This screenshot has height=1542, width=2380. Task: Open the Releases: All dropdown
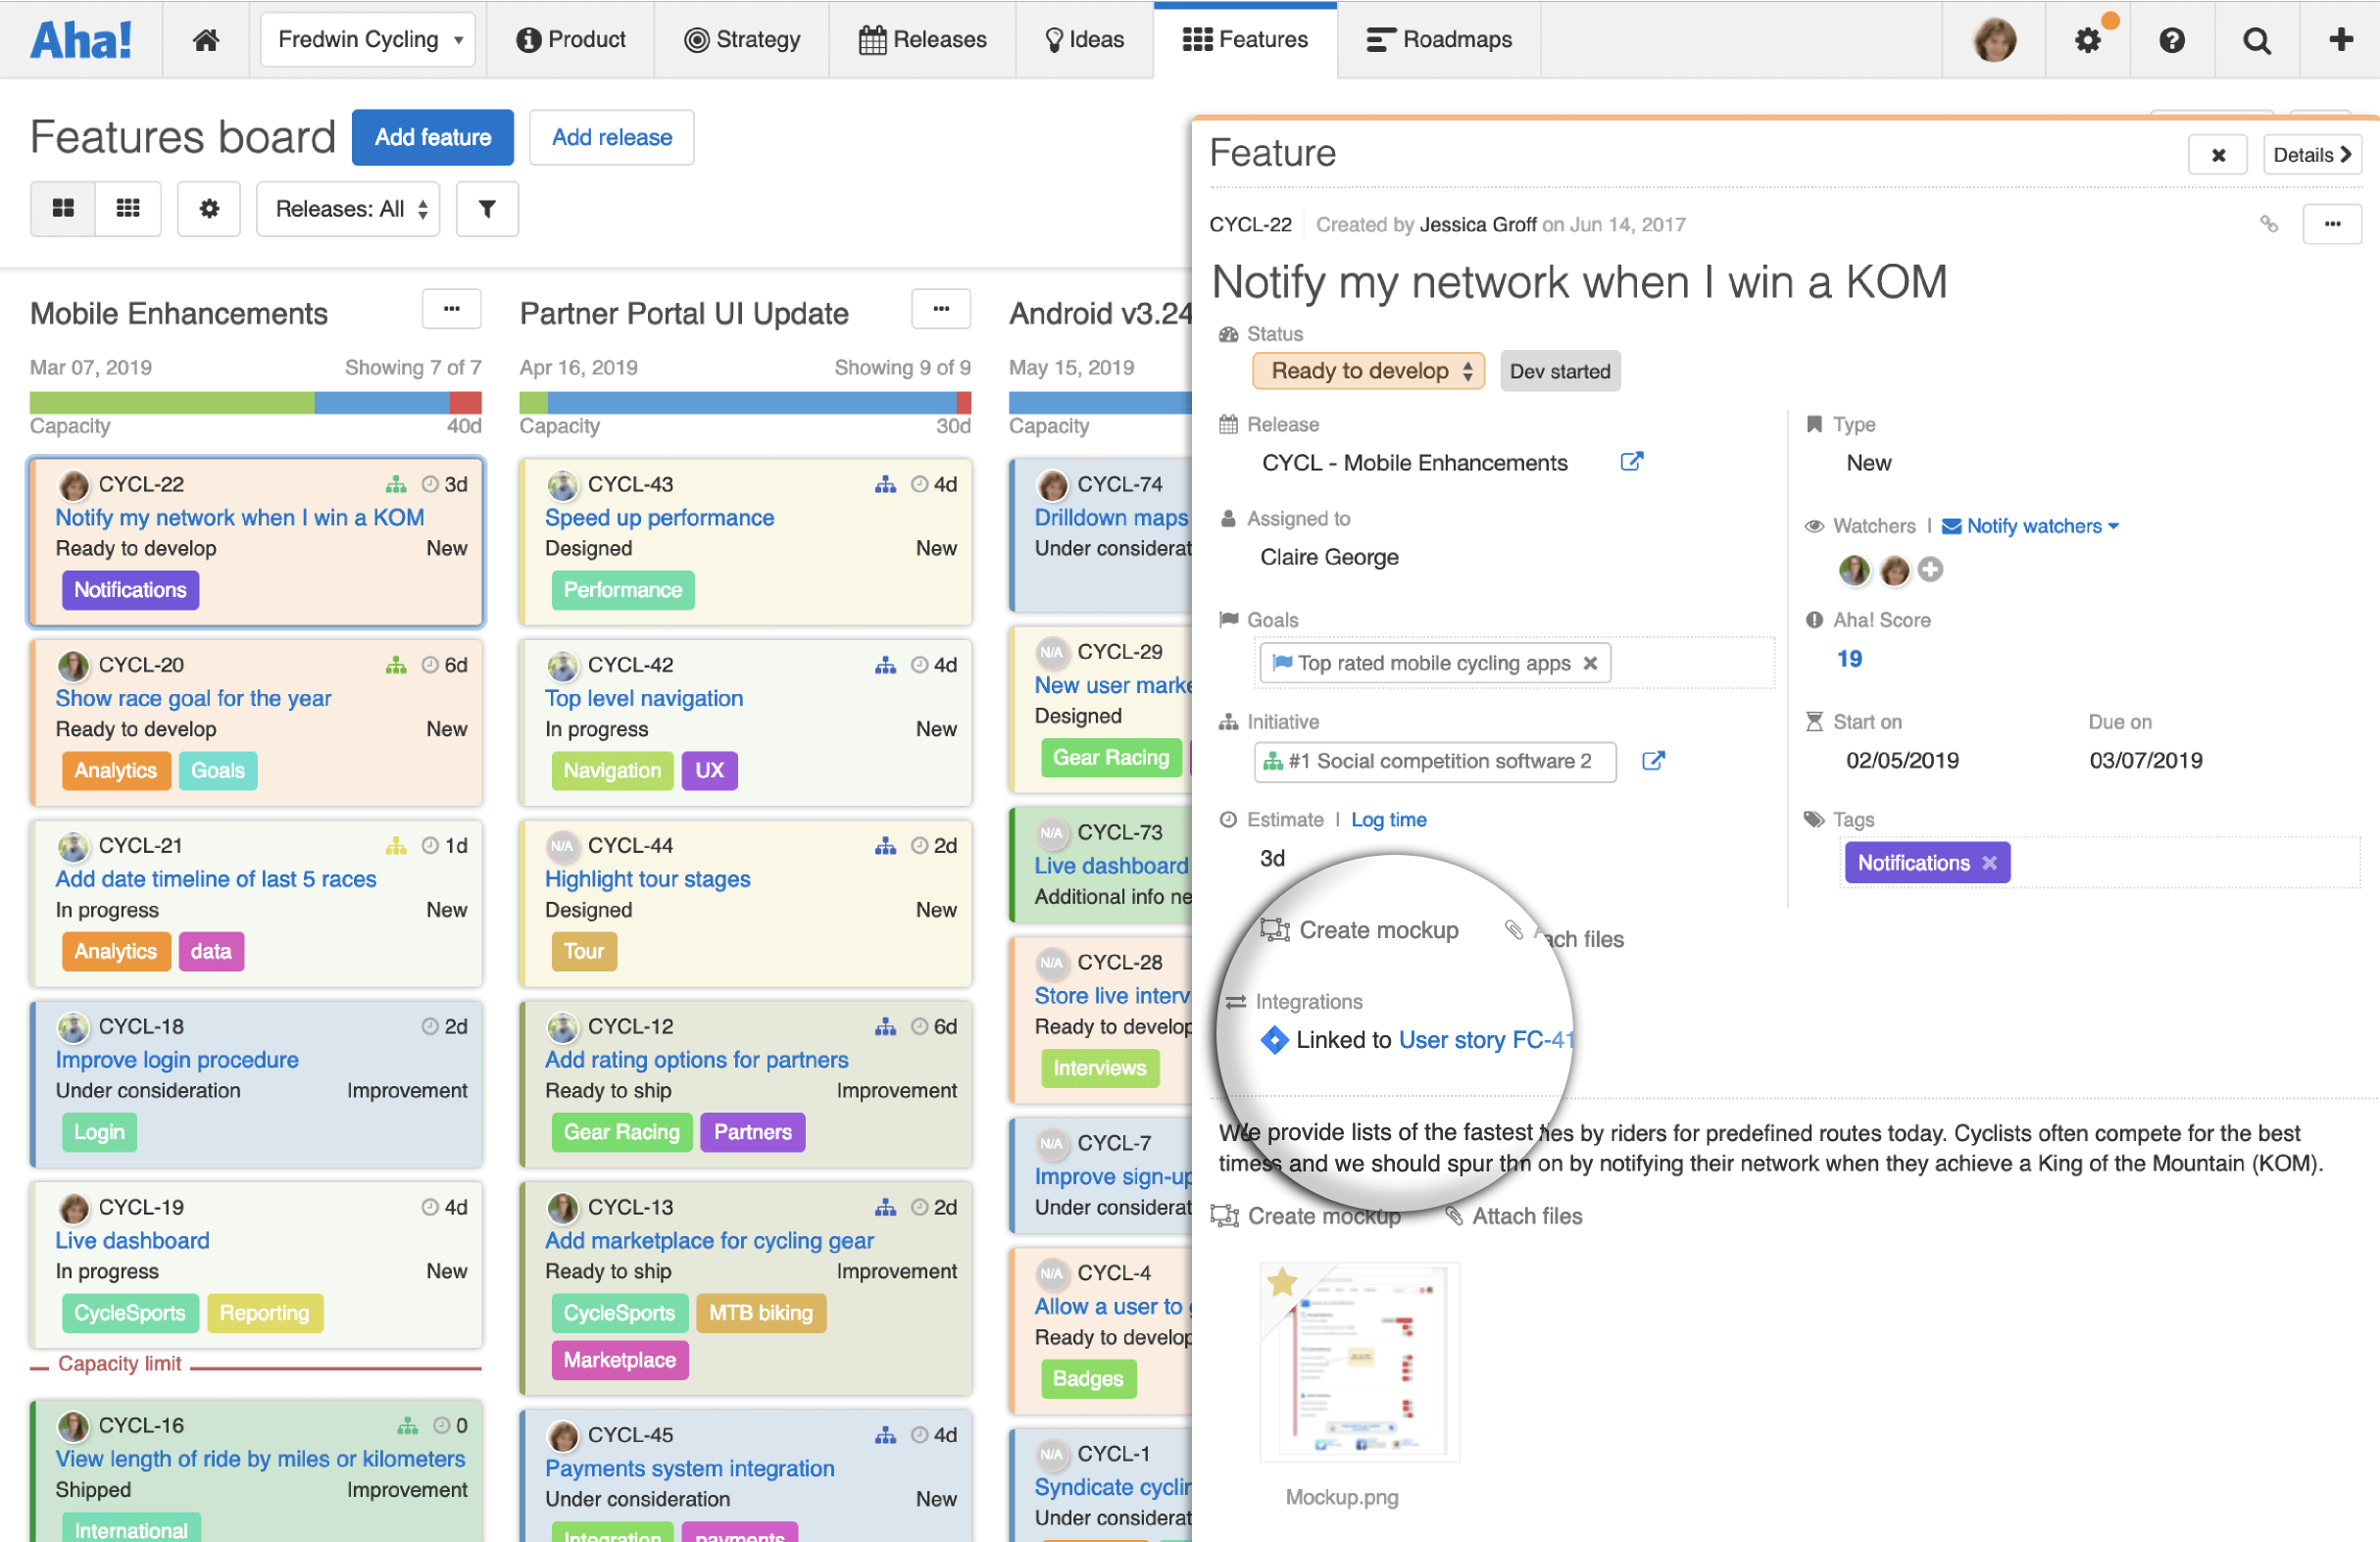coord(348,209)
